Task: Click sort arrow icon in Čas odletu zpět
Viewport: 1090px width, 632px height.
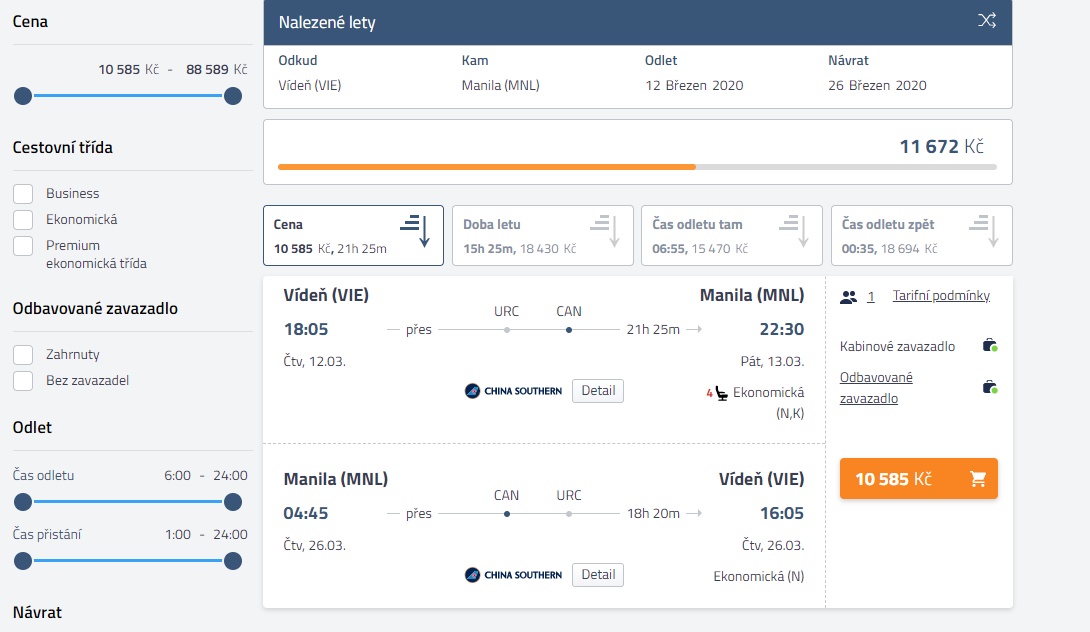Action: [984, 231]
